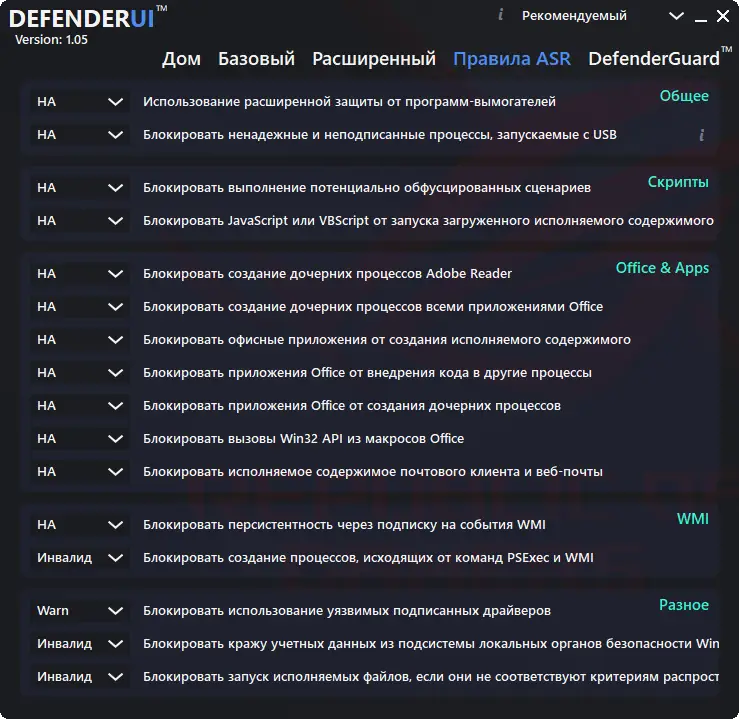Open dropdown for WMI event subscription persistence
This screenshot has width=739, height=719.
80,525
